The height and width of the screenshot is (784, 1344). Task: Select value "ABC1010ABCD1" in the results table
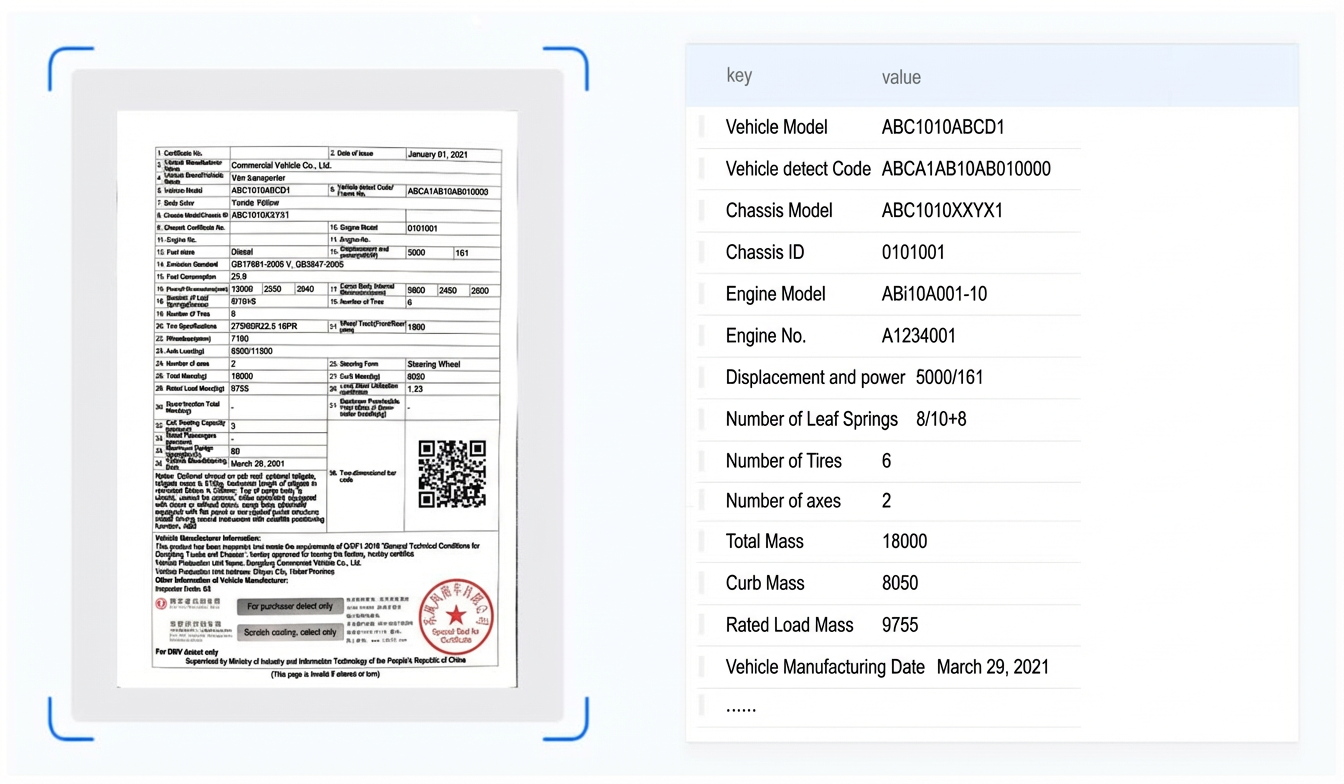pos(943,127)
